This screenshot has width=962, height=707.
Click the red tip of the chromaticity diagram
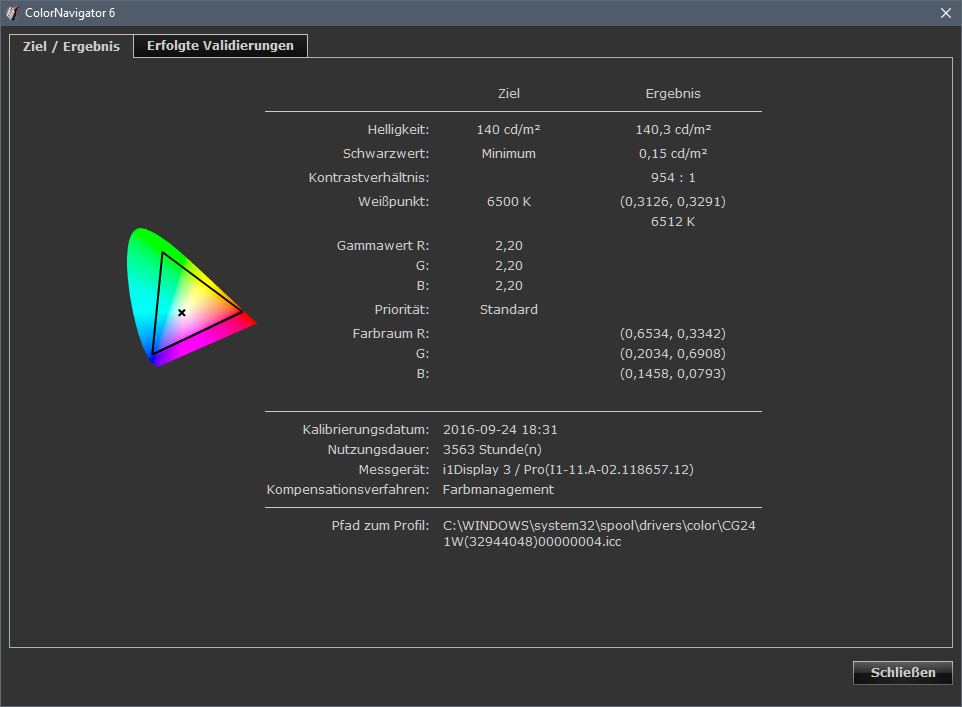point(251,321)
